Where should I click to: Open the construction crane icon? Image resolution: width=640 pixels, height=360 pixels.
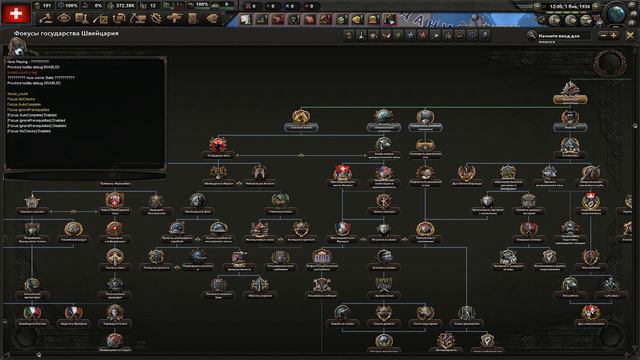(x=138, y=18)
